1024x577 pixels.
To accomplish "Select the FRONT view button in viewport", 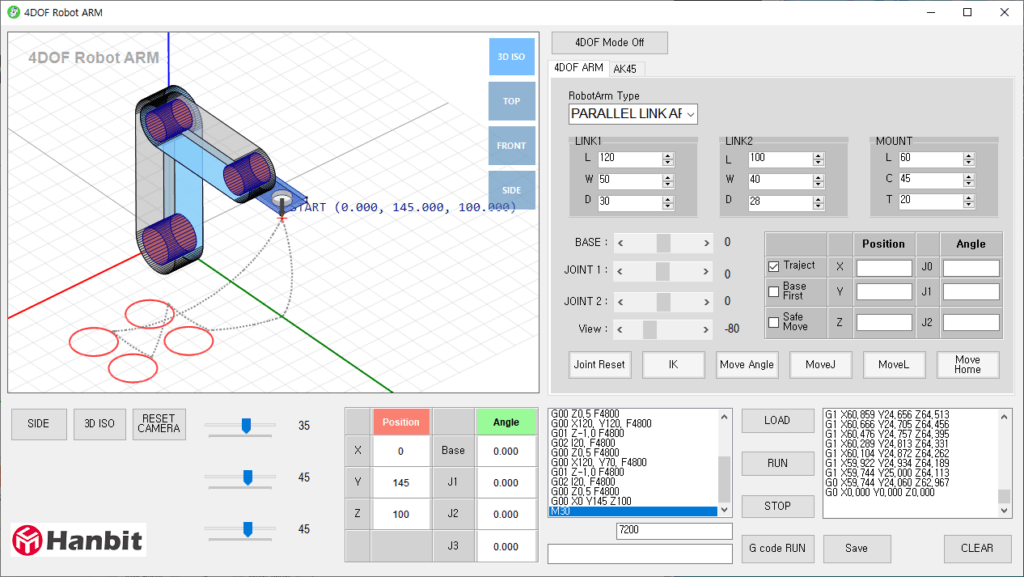I will (511, 146).
